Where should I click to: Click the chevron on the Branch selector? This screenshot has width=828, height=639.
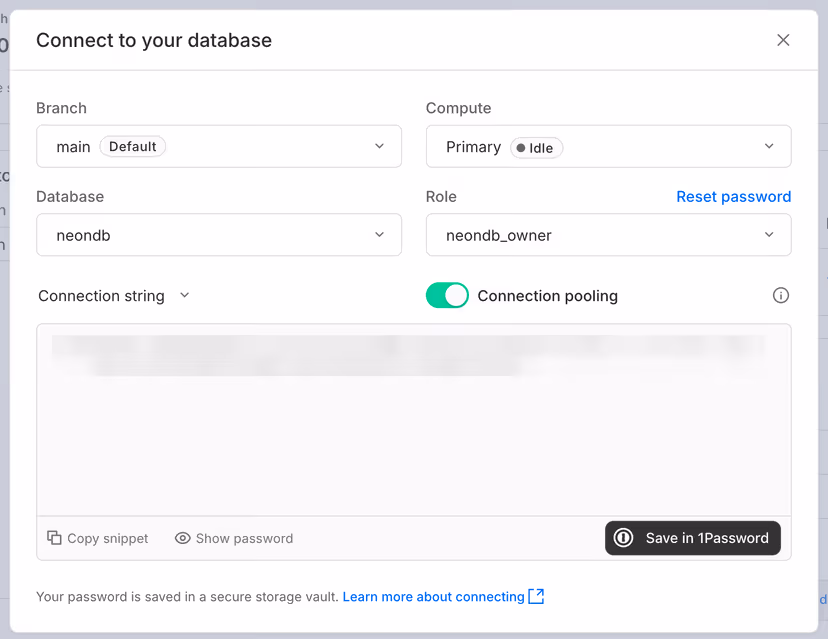click(380, 146)
